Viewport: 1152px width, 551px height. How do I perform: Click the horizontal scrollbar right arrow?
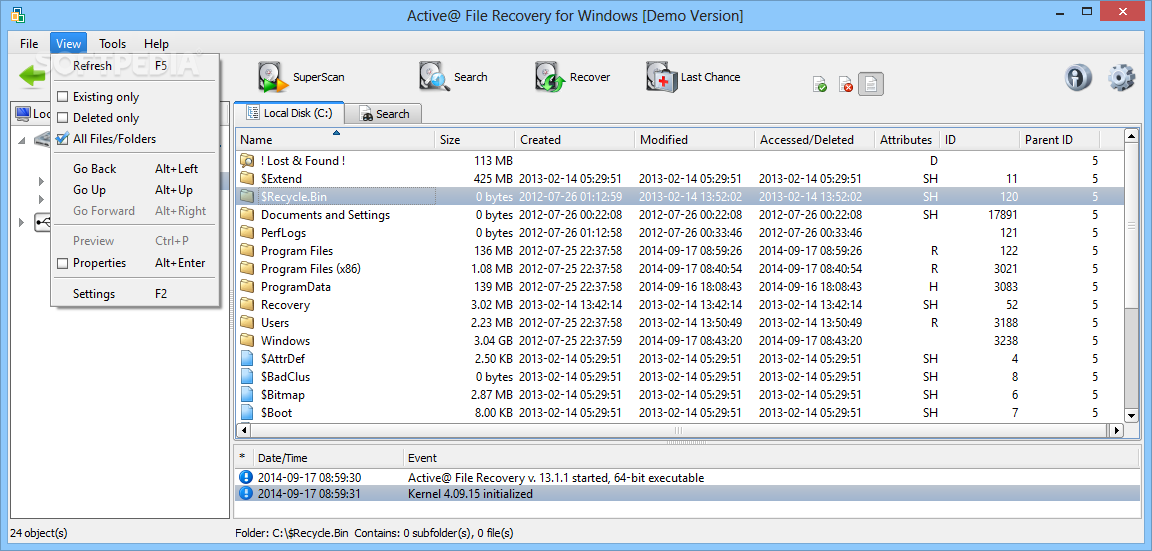tap(1116, 431)
